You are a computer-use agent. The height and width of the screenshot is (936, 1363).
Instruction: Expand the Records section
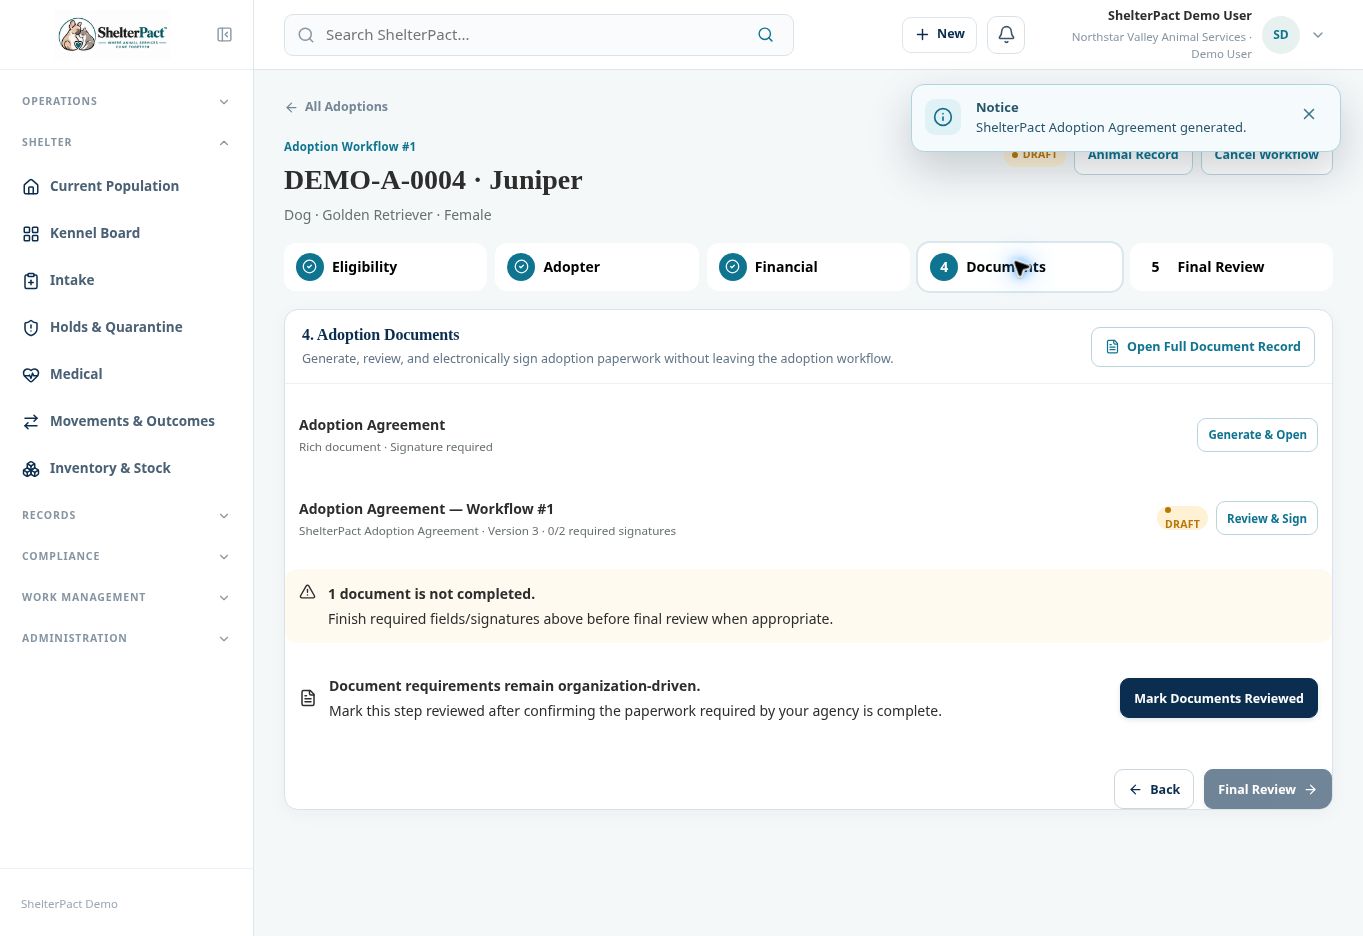[126, 515]
